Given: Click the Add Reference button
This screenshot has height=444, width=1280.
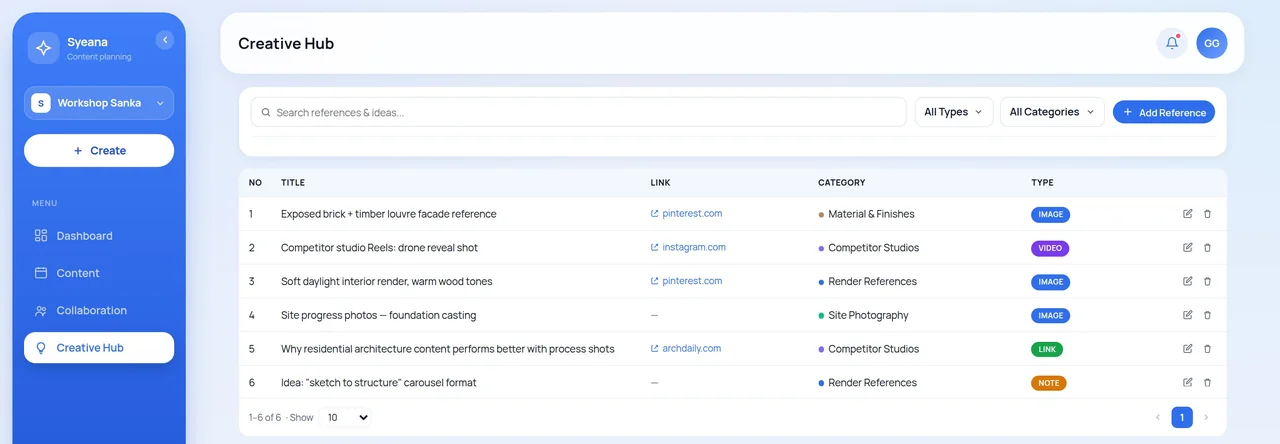Looking at the screenshot, I should point(1164,112).
